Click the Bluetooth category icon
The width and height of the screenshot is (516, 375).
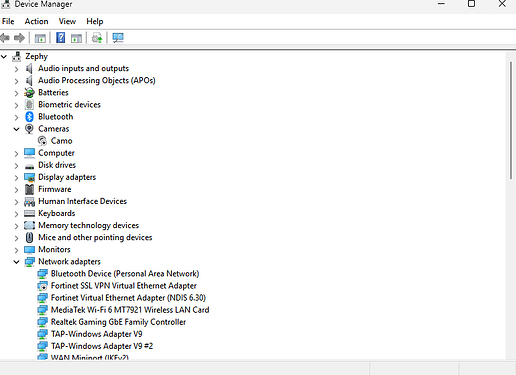click(29, 117)
